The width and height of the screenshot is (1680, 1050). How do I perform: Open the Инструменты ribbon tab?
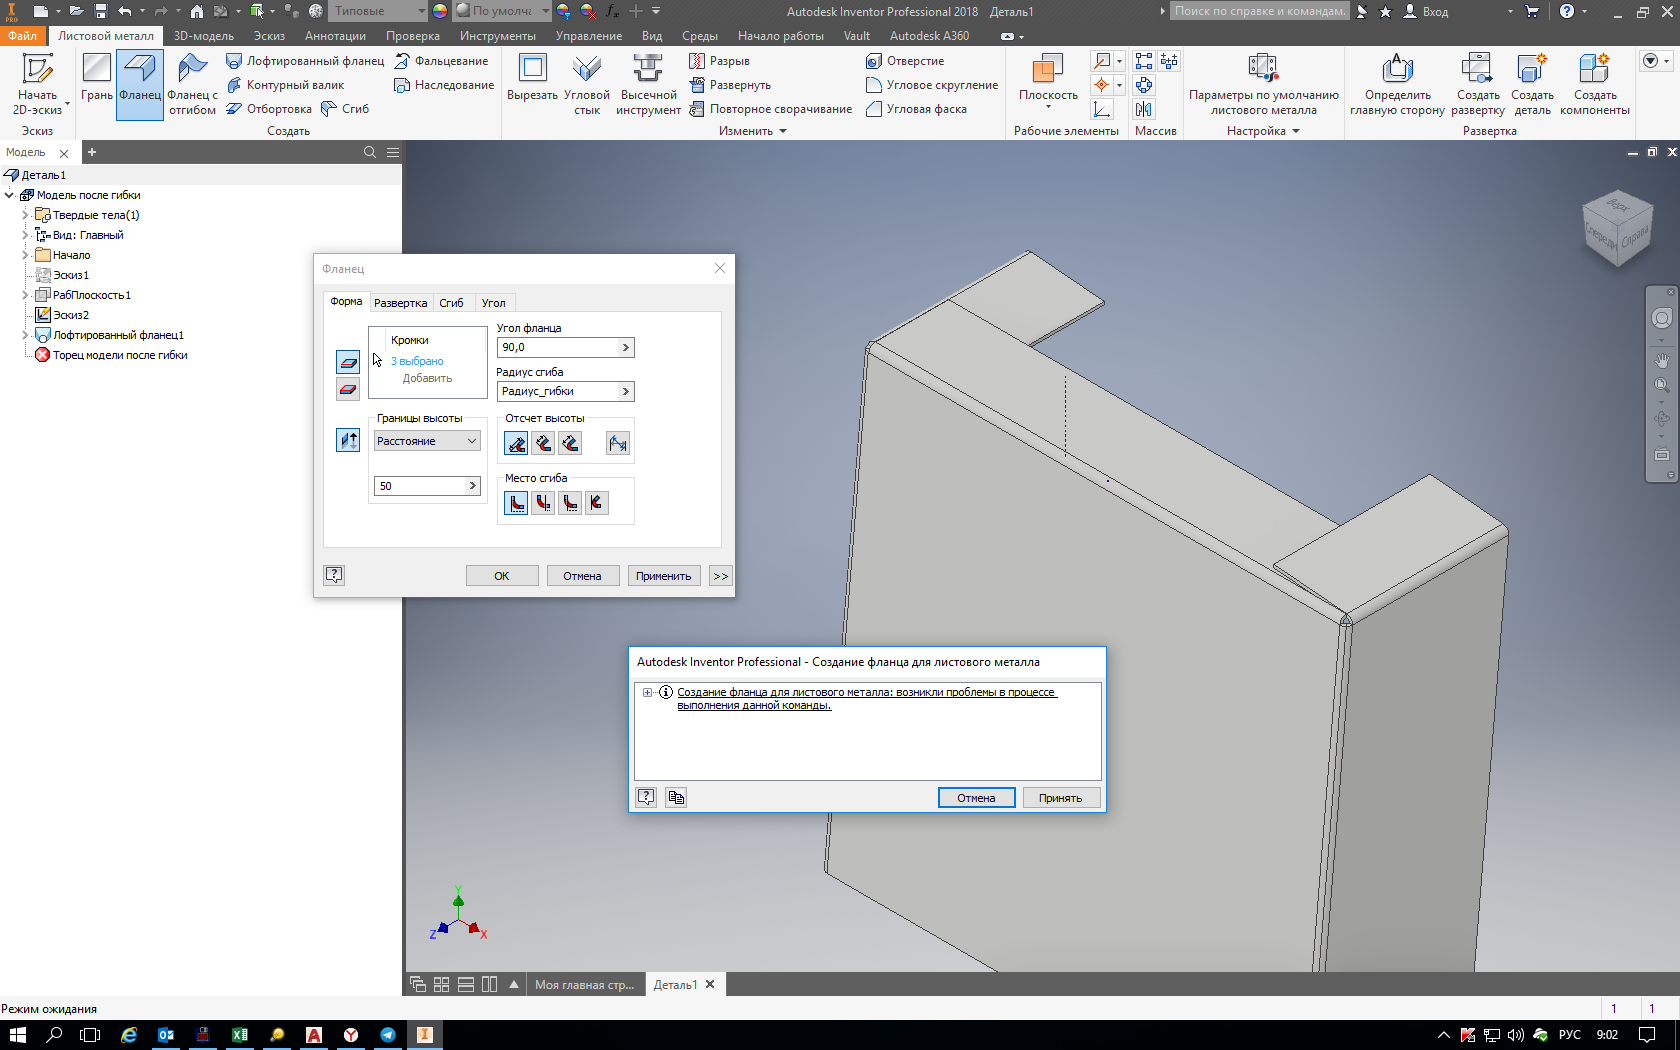[498, 36]
